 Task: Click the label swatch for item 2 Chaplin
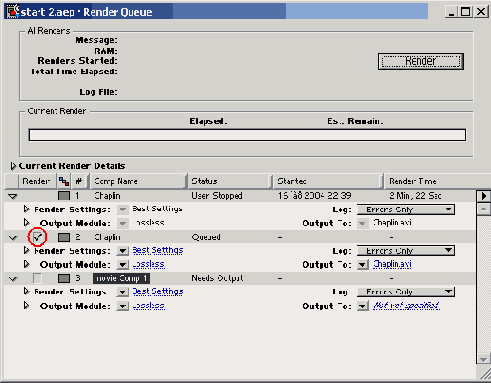click(64, 237)
